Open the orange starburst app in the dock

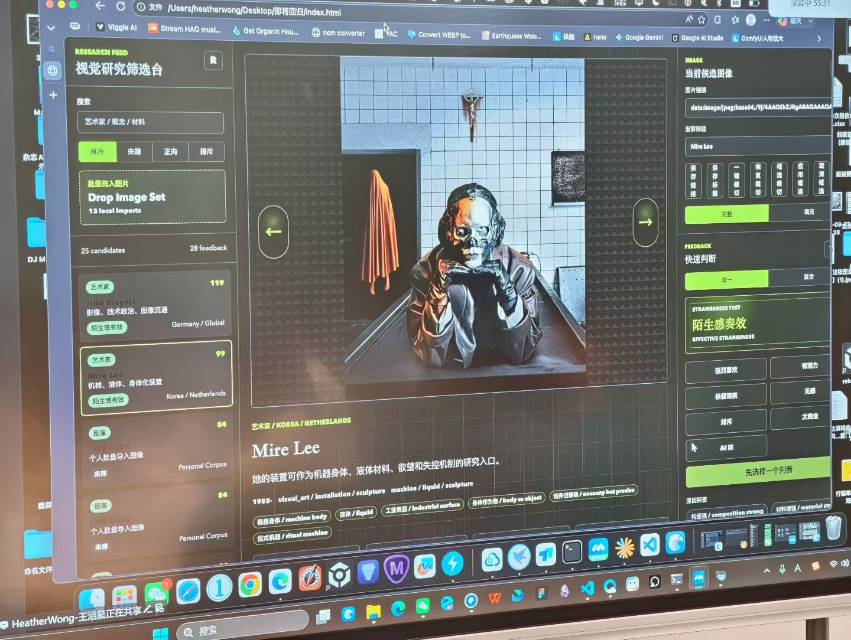(624, 547)
